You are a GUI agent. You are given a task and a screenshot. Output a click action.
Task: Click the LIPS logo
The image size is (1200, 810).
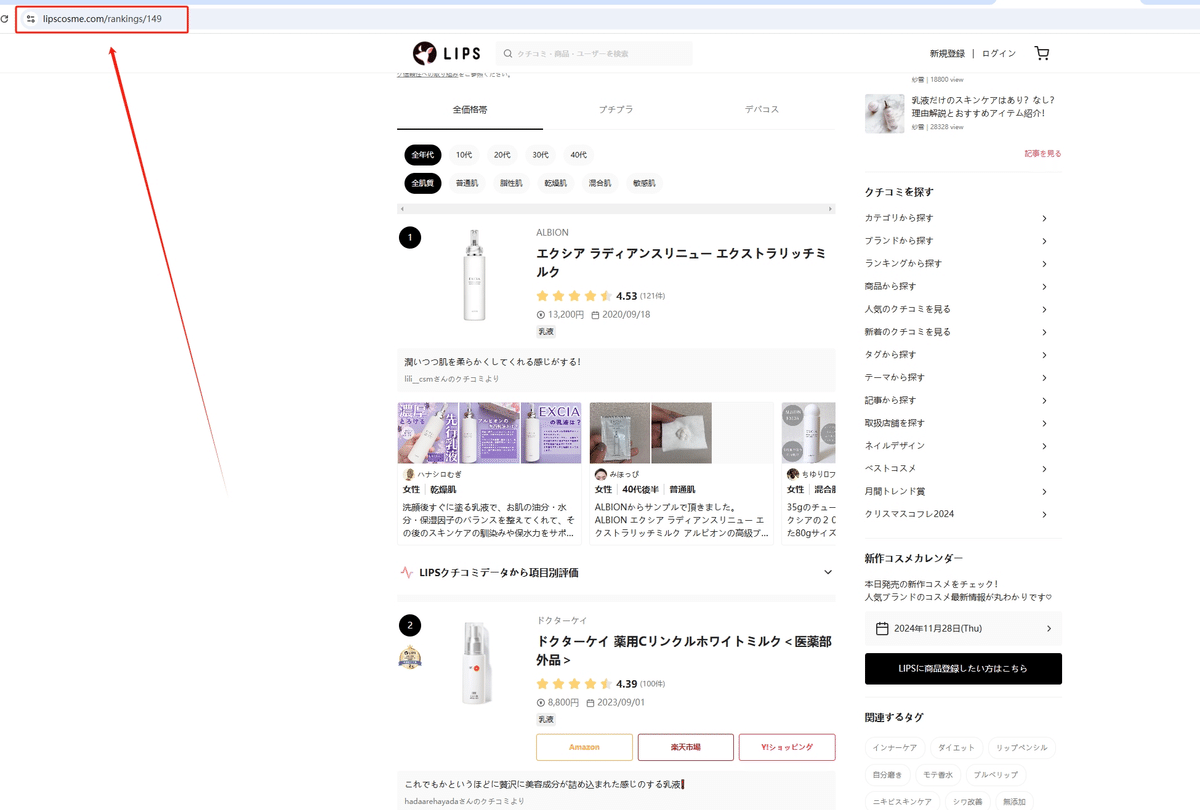[447, 53]
